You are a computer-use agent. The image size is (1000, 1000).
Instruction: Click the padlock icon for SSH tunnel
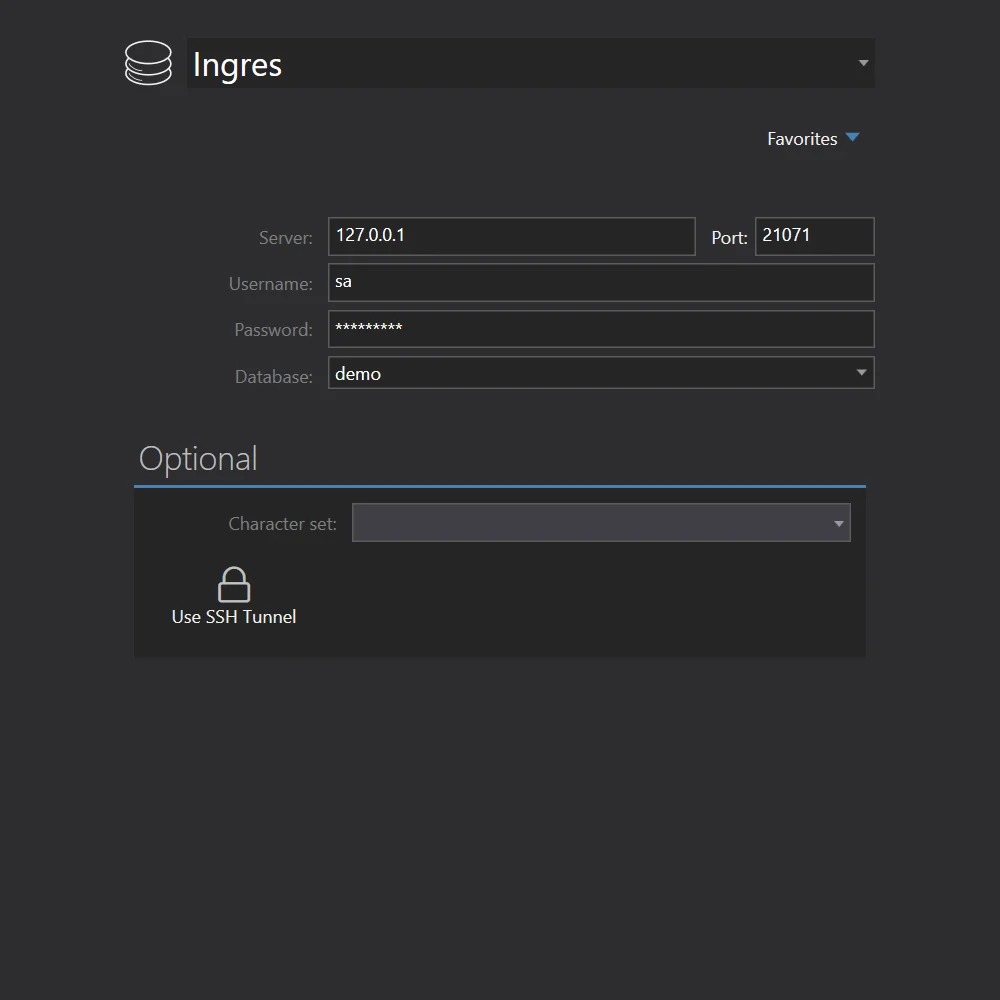[233, 585]
